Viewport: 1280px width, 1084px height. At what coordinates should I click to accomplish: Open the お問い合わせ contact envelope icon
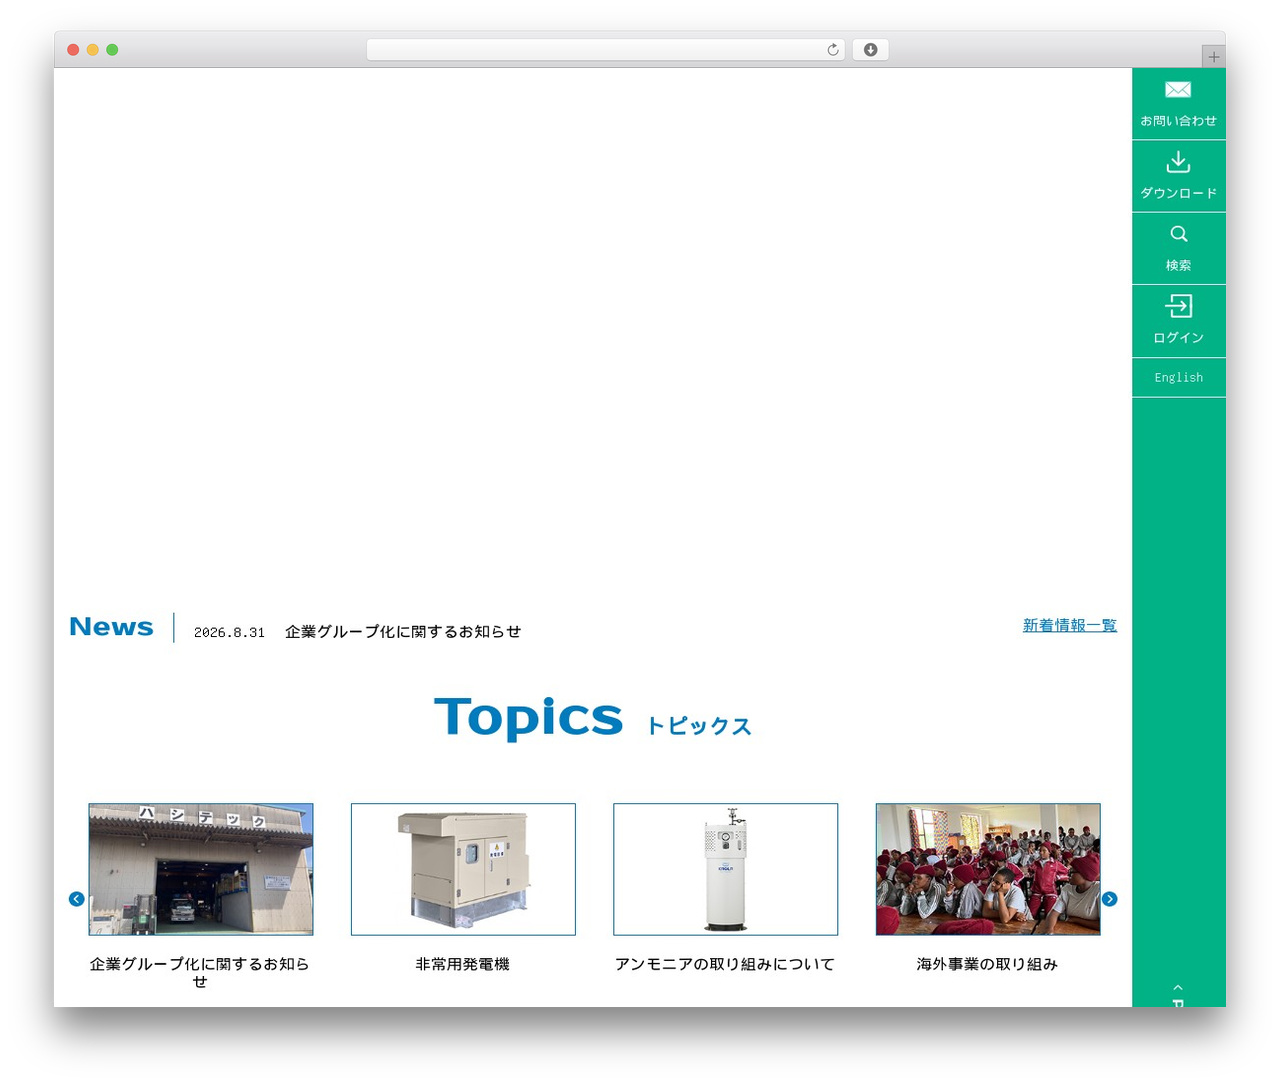(1178, 90)
